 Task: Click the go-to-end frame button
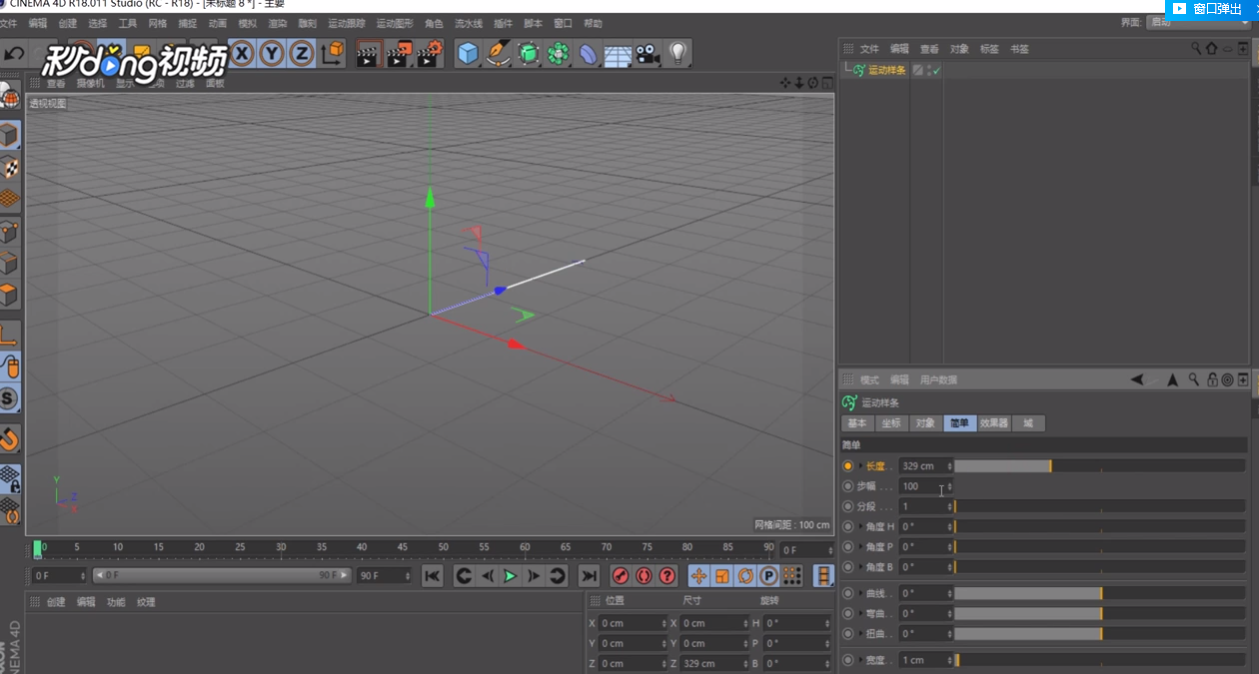pyautogui.click(x=589, y=576)
